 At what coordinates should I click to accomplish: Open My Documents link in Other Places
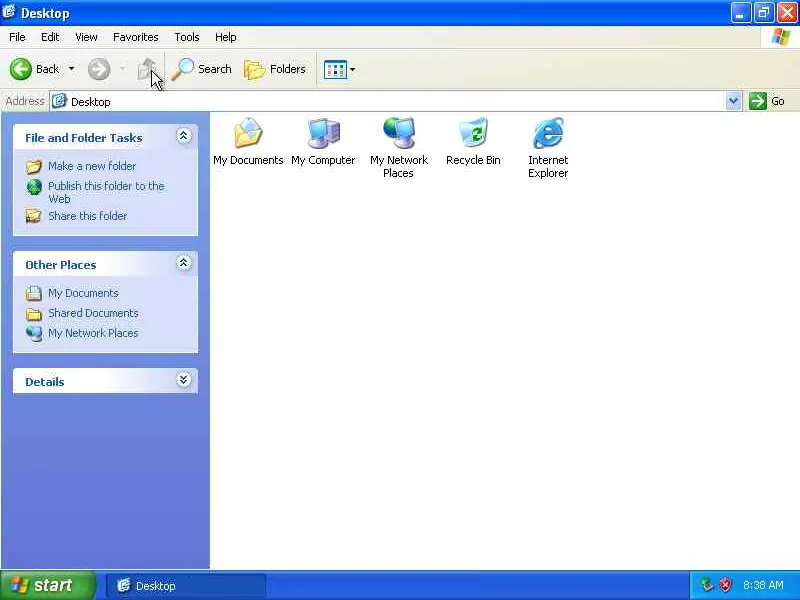[83, 293]
